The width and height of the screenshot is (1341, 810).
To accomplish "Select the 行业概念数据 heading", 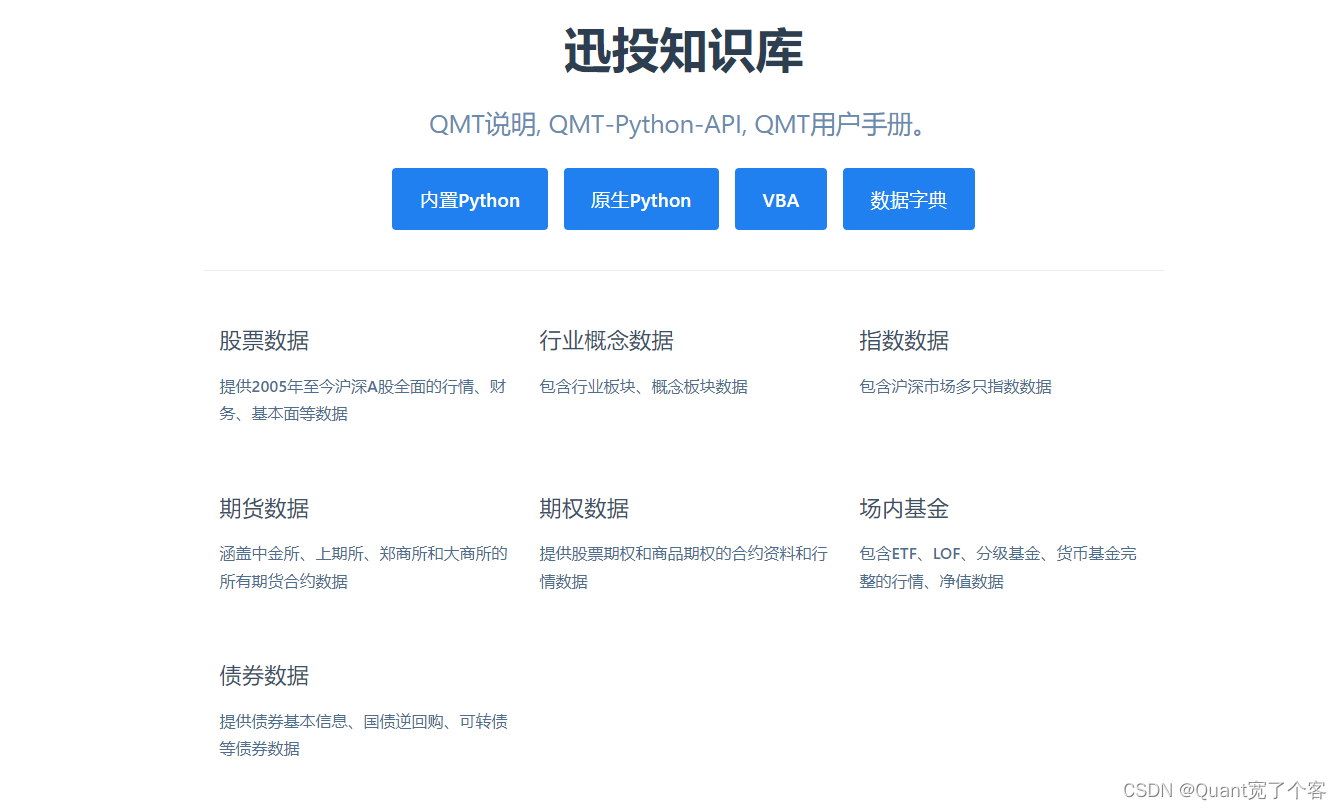I will [607, 341].
